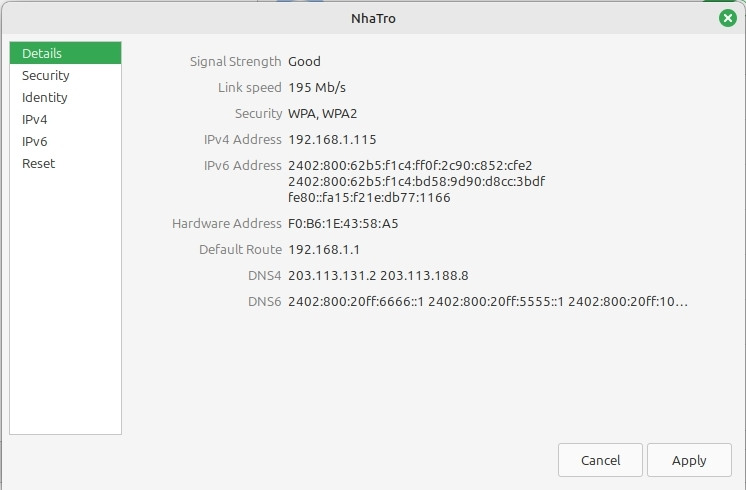The height and width of the screenshot is (490, 746).
Task: Click Apply to save connection settings
Action: point(689,460)
